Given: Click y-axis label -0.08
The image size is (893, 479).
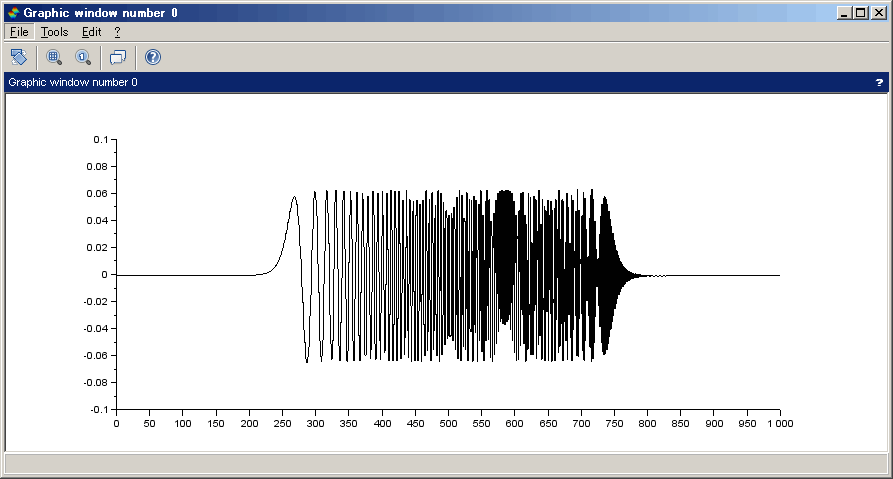Looking at the screenshot, I should pyautogui.click(x=95, y=383).
